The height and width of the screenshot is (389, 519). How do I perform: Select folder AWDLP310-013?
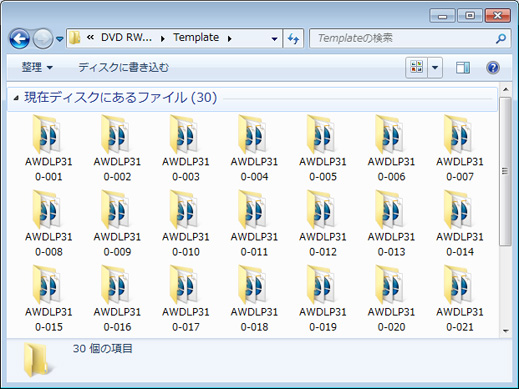point(391,223)
